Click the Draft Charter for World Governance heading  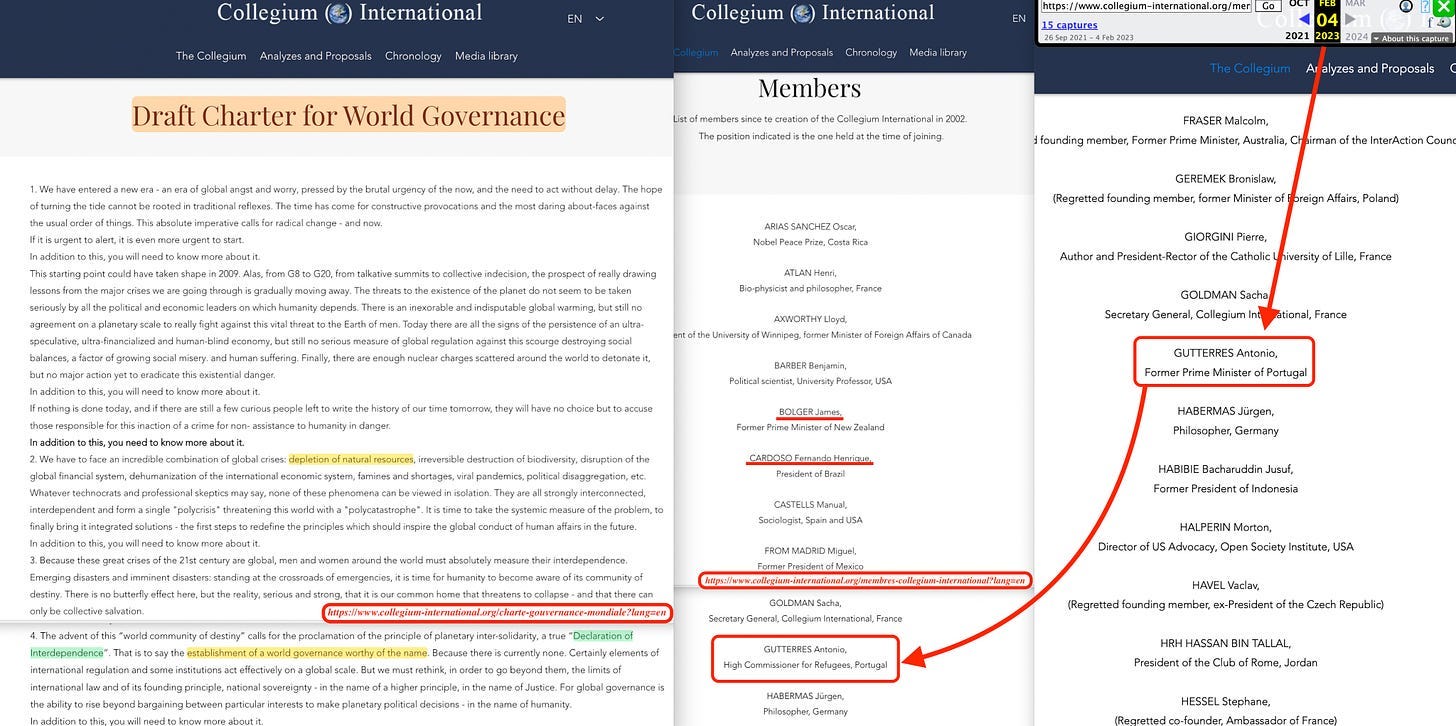coord(348,115)
